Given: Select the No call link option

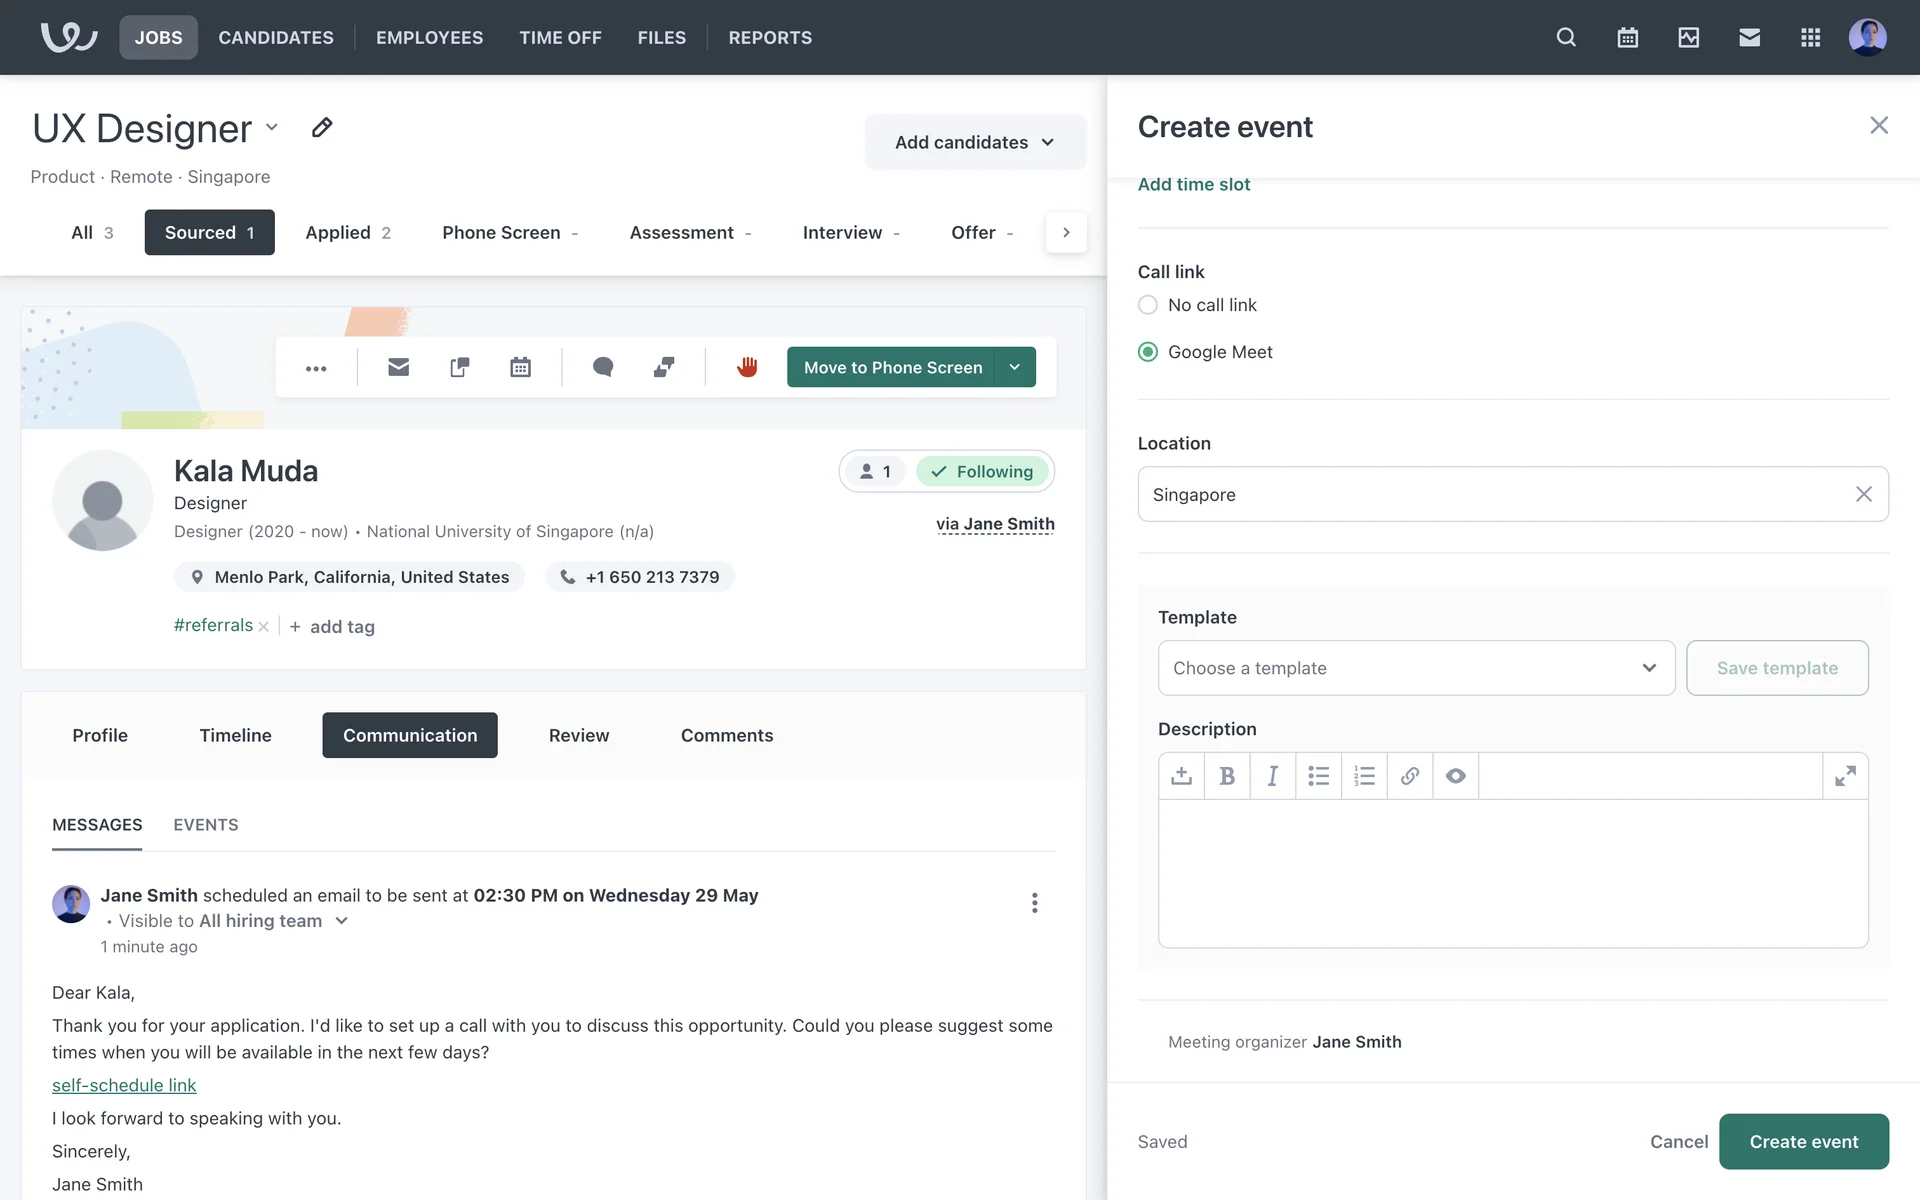Looking at the screenshot, I should (1148, 305).
